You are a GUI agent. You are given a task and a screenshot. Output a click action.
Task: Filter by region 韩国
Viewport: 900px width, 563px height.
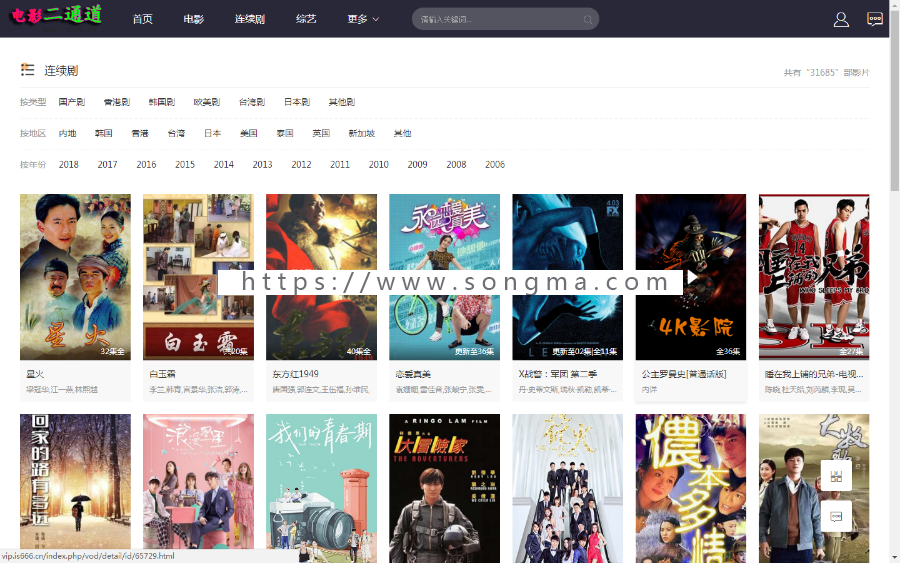[x=103, y=133]
